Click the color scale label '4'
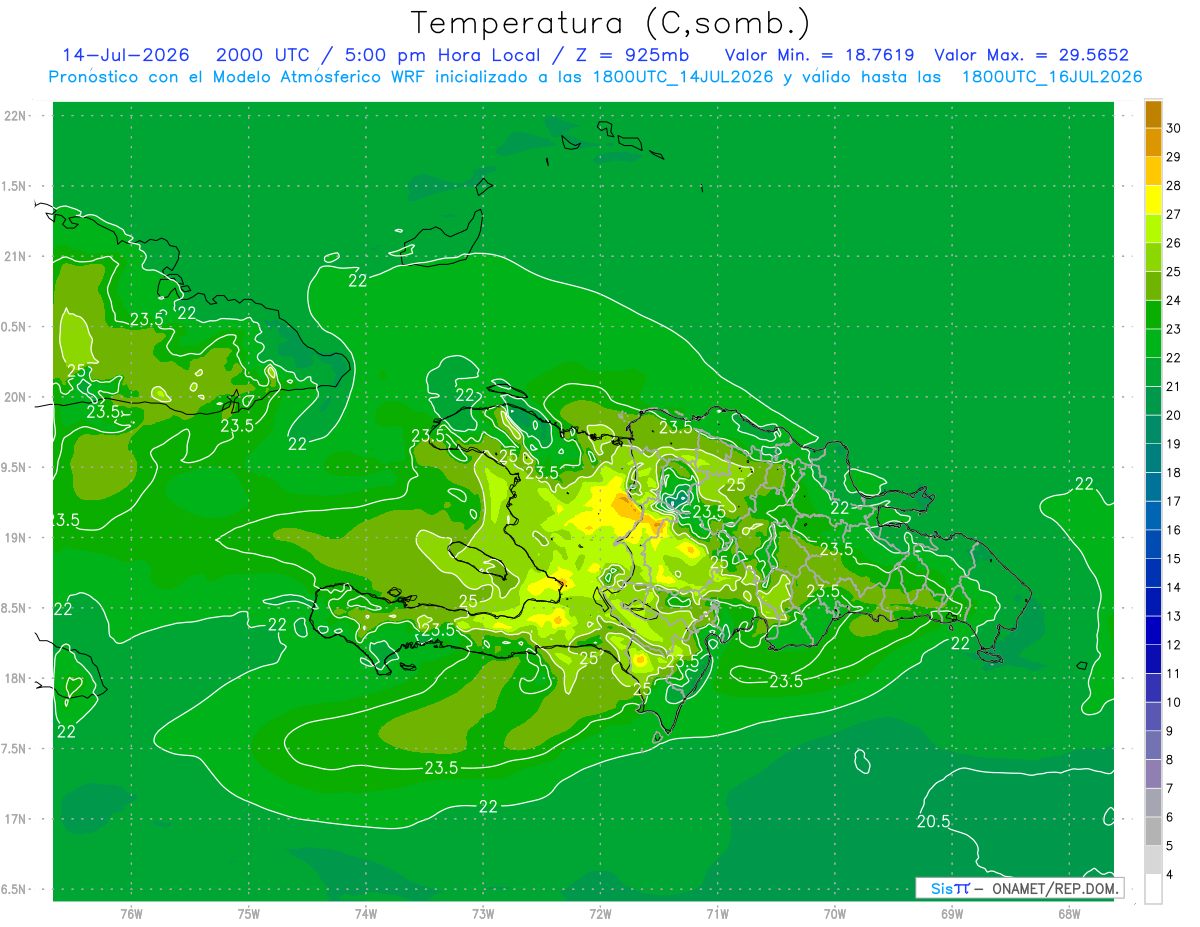 [x=1169, y=875]
